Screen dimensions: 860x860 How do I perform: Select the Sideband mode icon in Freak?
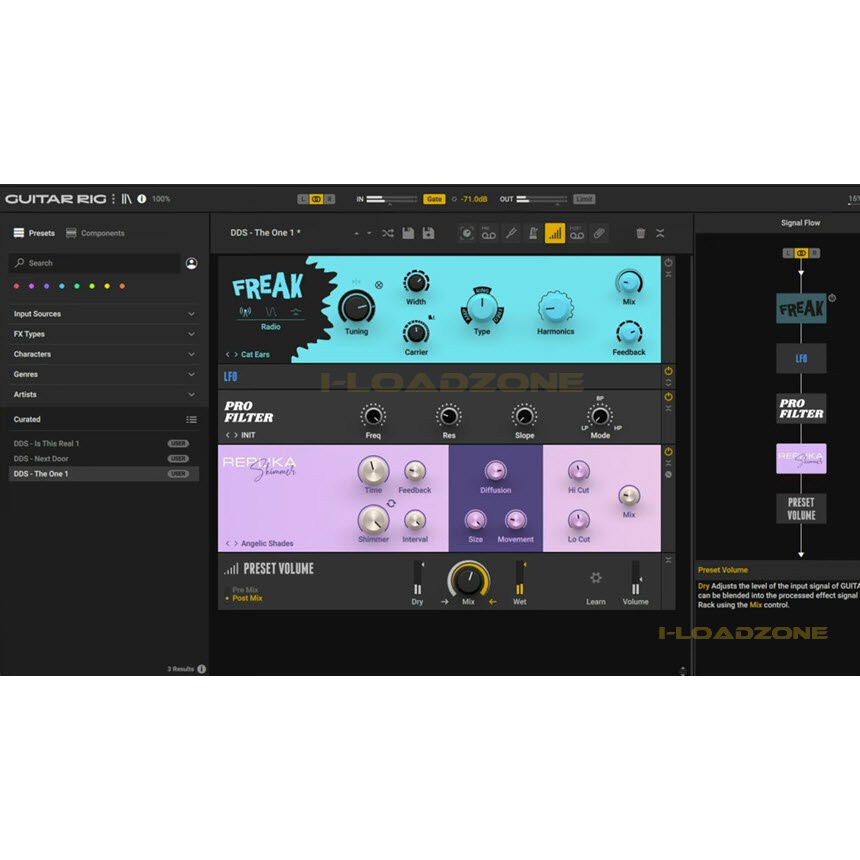tap(296, 312)
